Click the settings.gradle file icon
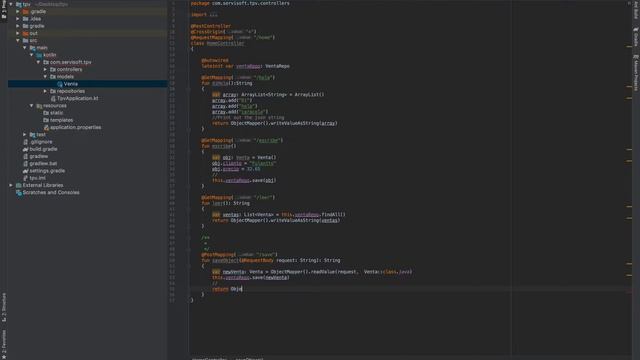The height and width of the screenshot is (360, 640). pyautogui.click(x=26, y=171)
